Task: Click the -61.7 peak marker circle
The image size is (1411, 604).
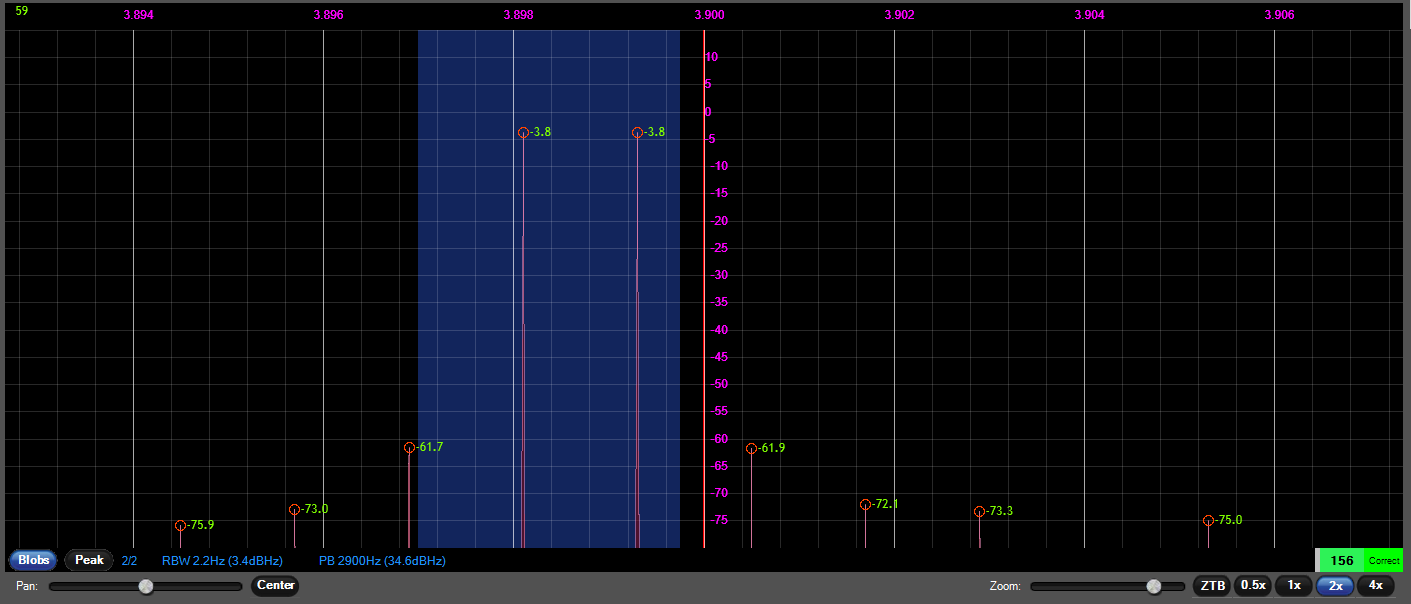Action: tap(410, 447)
